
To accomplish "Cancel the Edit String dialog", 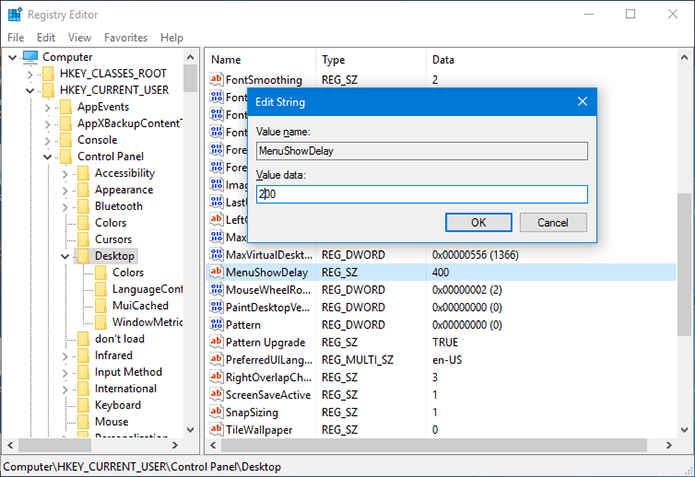I will 553,222.
